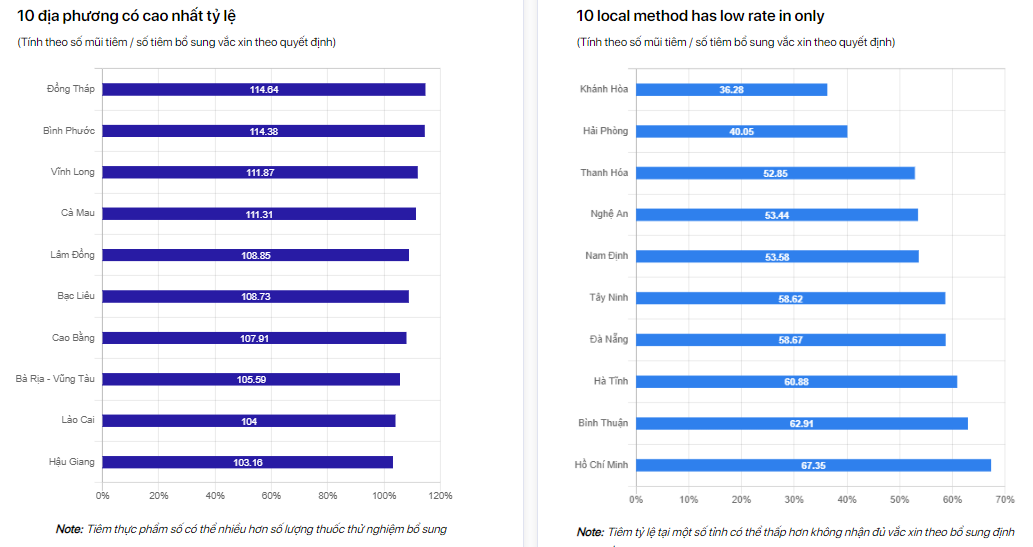Click the Lào Cai bar valued 104
1033x547 pixels.
coord(249,421)
